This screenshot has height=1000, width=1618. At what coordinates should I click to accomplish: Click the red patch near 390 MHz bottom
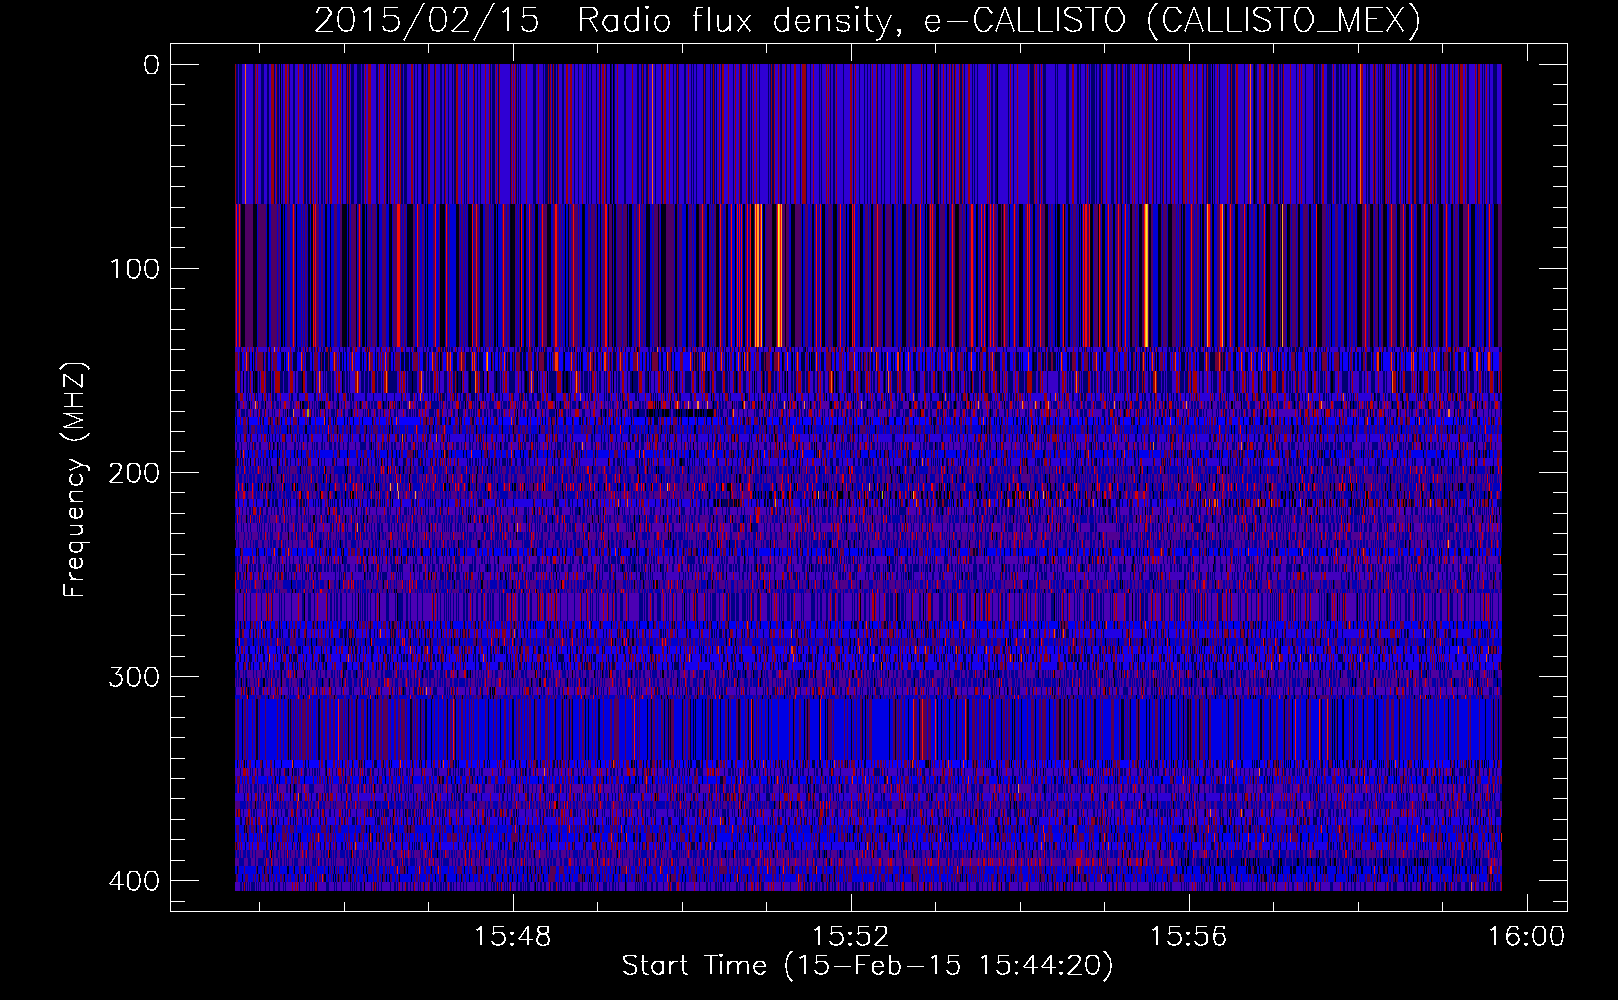1085,860
